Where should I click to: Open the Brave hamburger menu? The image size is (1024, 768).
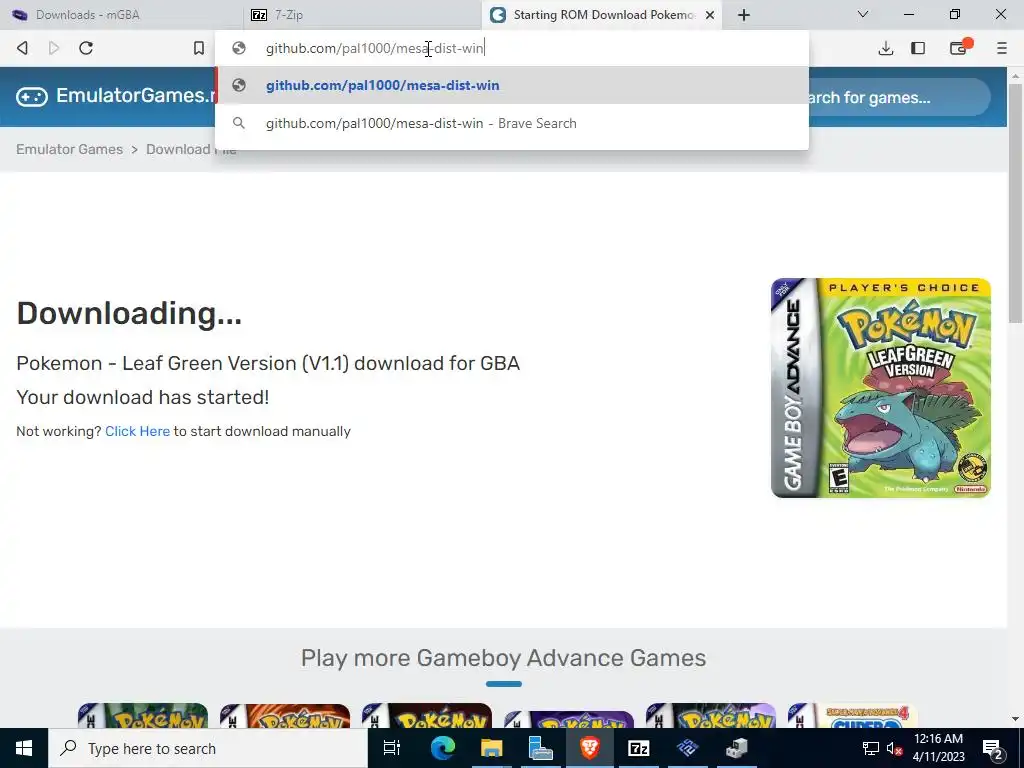pos(1002,48)
